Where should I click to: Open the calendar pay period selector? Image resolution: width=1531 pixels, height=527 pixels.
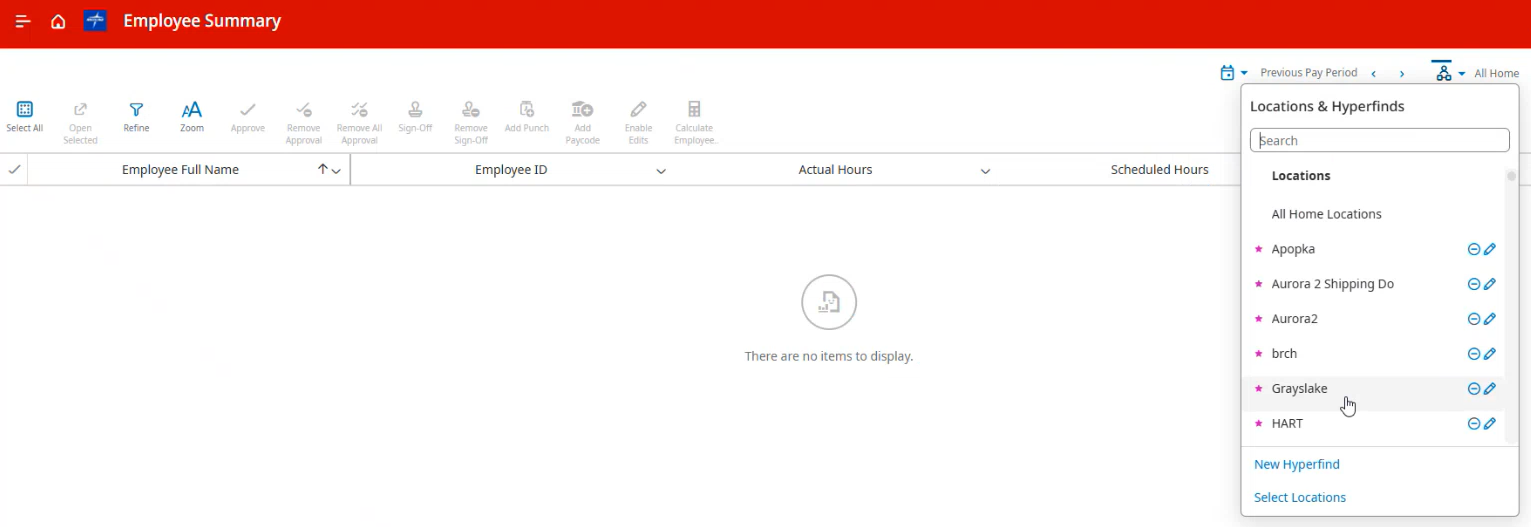1233,72
